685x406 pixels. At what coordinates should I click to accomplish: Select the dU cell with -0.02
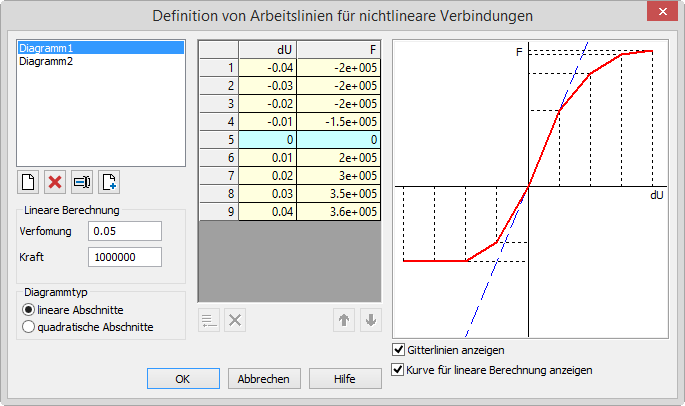(x=268, y=104)
